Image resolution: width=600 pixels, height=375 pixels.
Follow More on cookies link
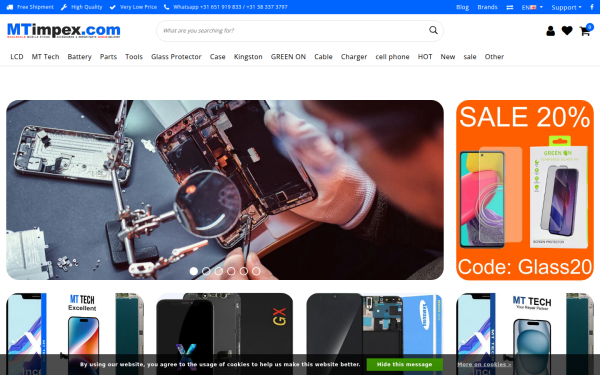tap(484, 364)
